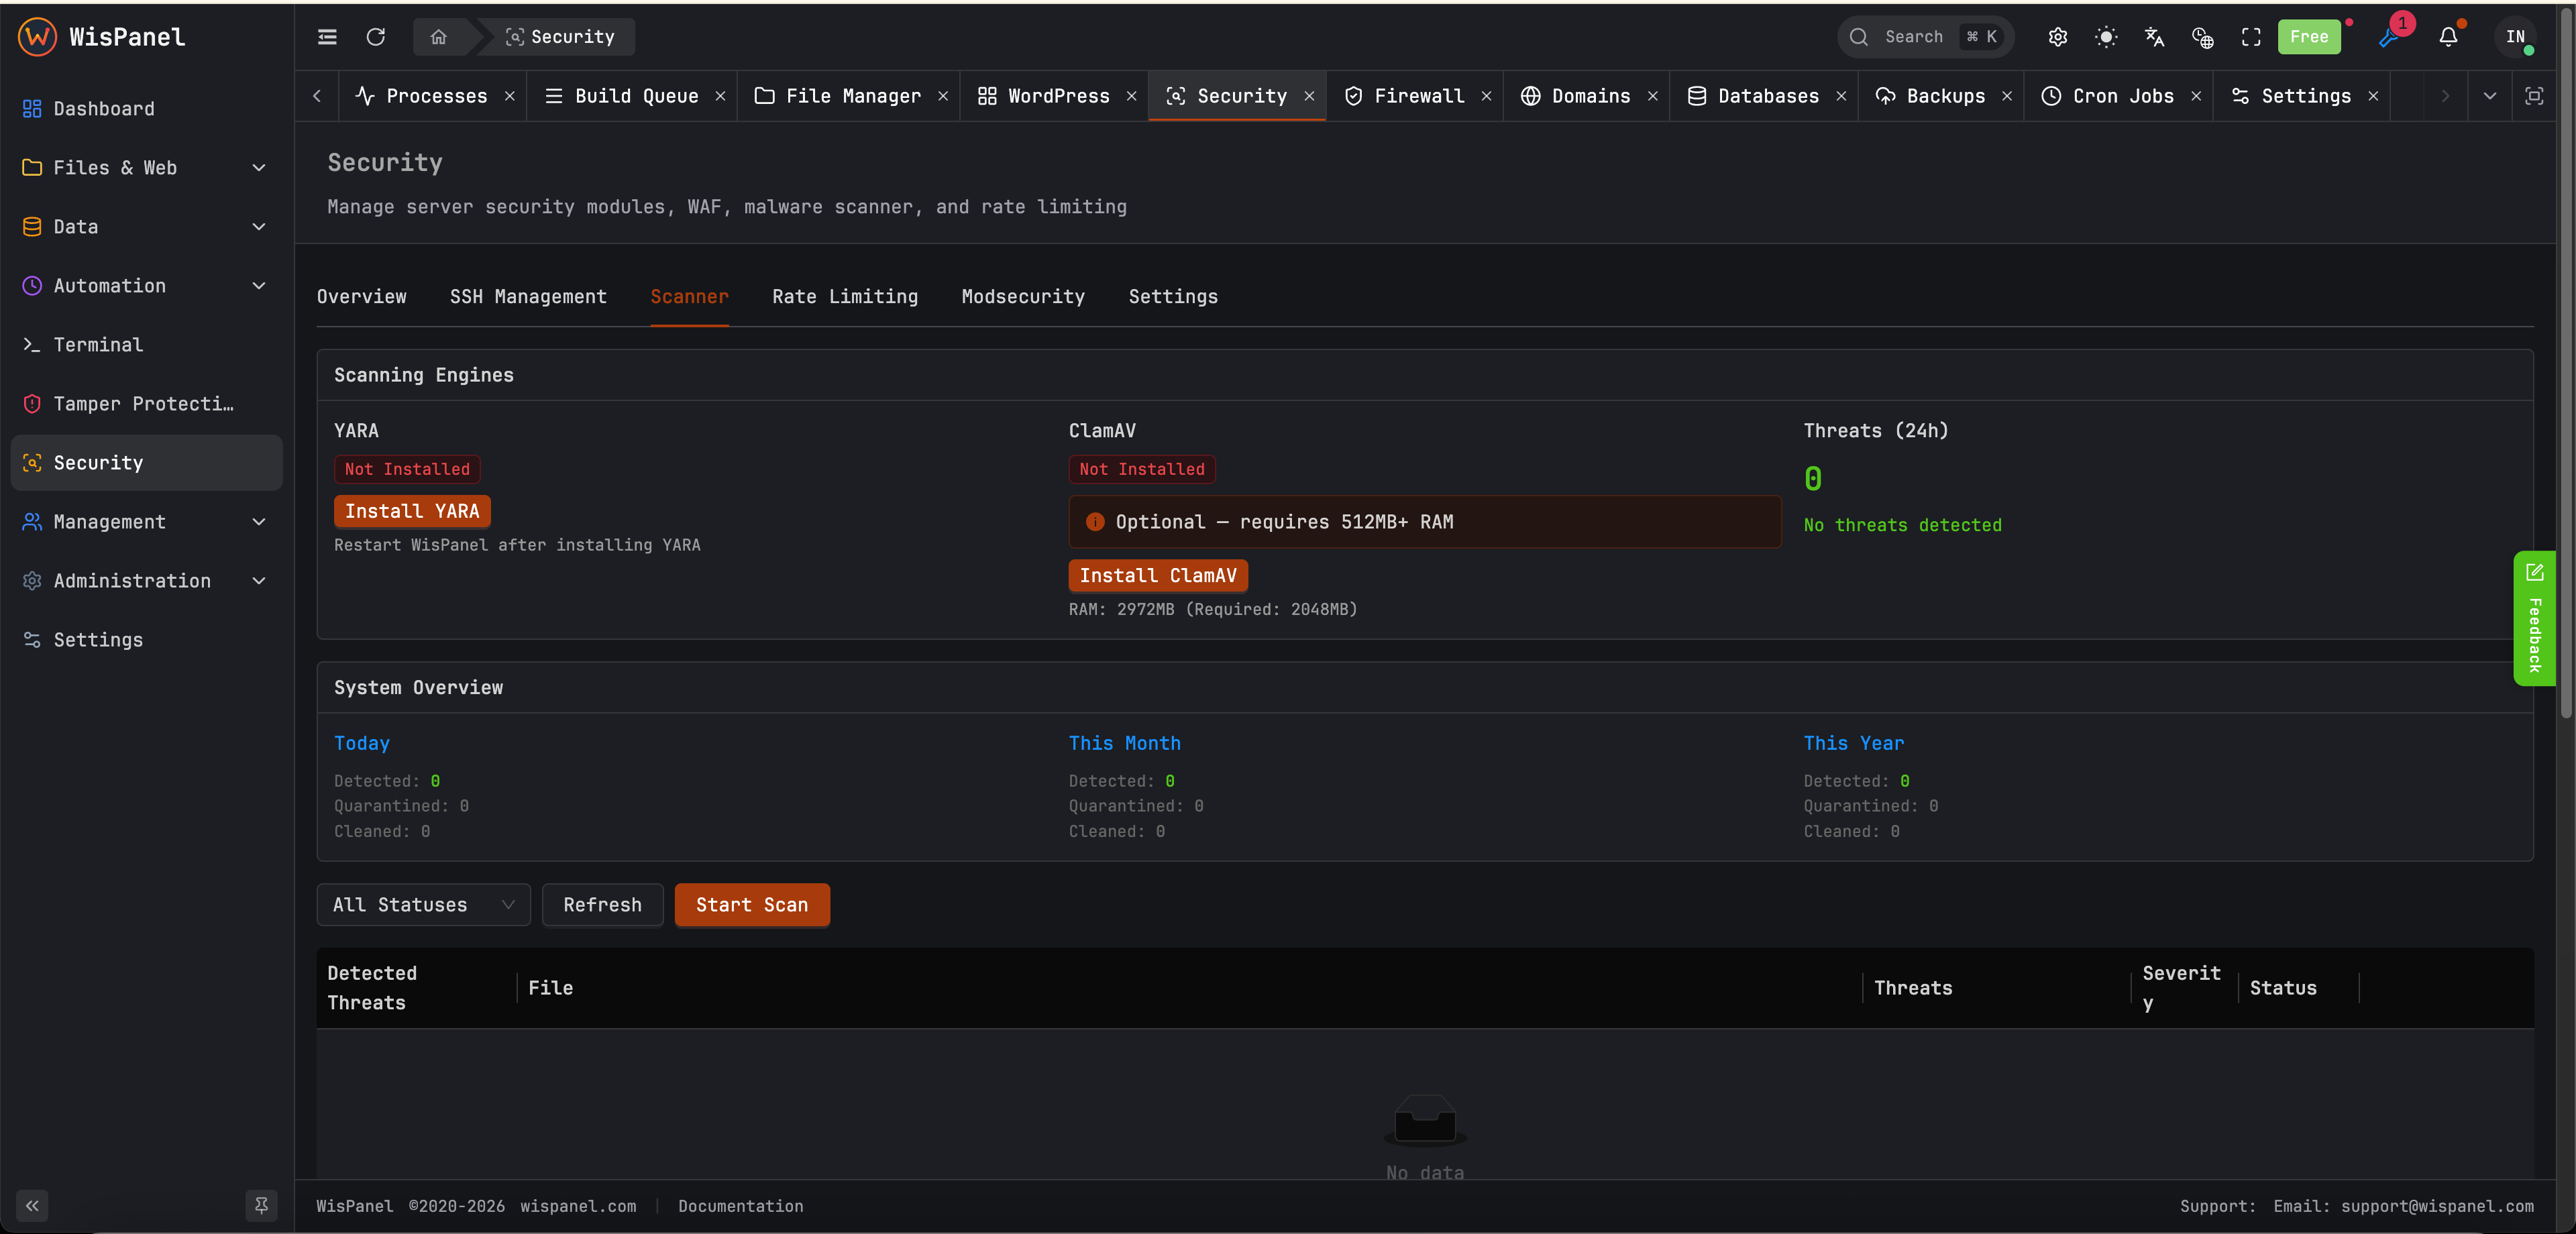The height and width of the screenshot is (1234, 2576).
Task: Go to home via breadcrumb icon
Action: pyautogui.click(x=438, y=37)
